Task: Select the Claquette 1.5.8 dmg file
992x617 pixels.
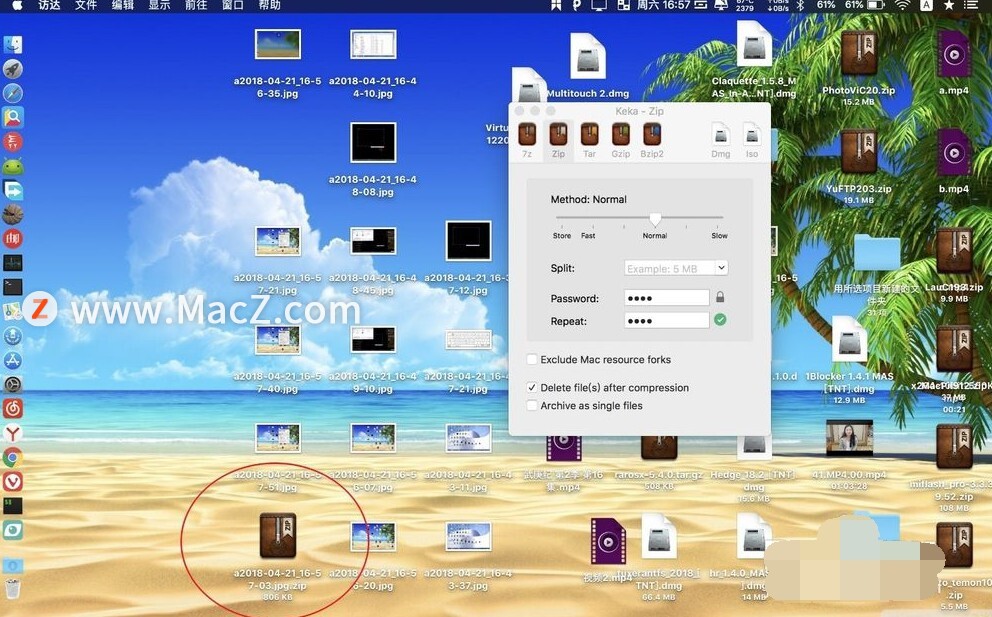Action: [753, 46]
